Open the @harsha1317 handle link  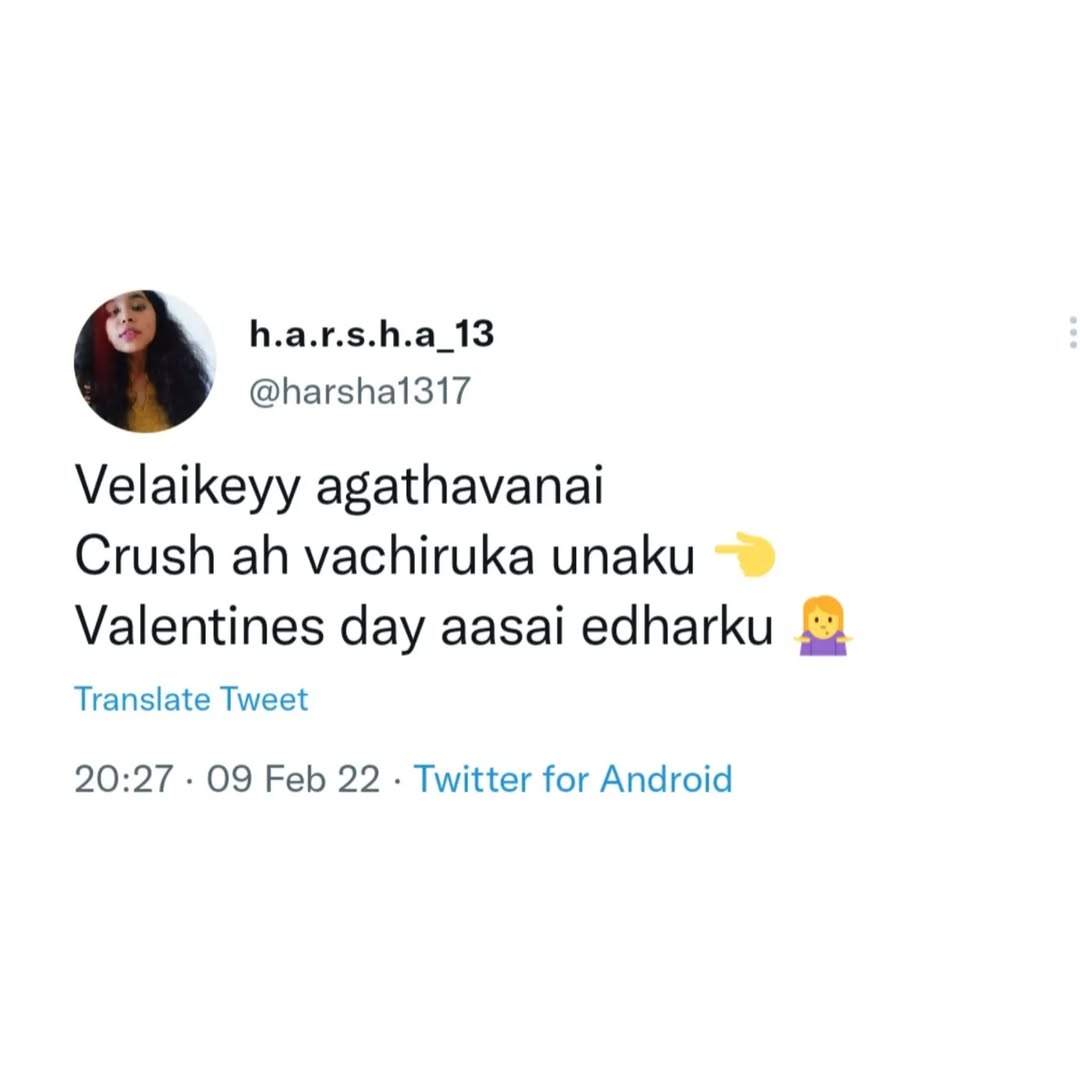pyautogui.click(x=358, y=391)
